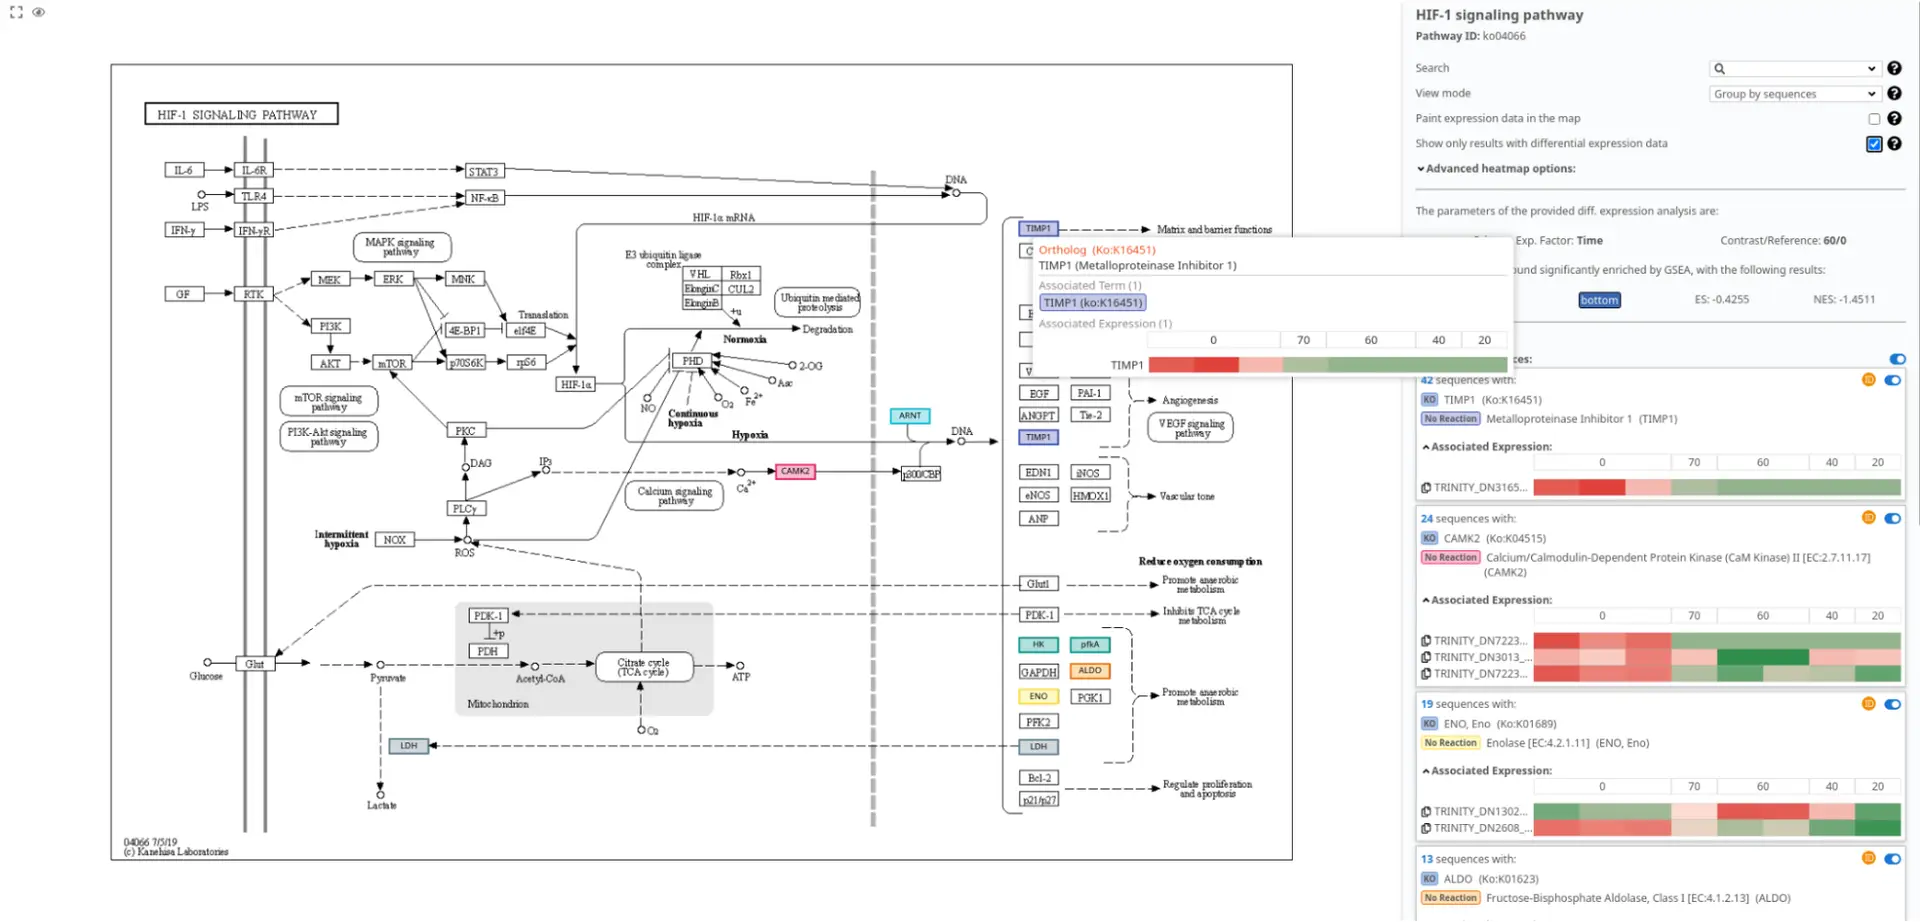
Task: Click No Reaction badge for Metalloproteinase Inhibitor 1
Action: (1450, 419)
